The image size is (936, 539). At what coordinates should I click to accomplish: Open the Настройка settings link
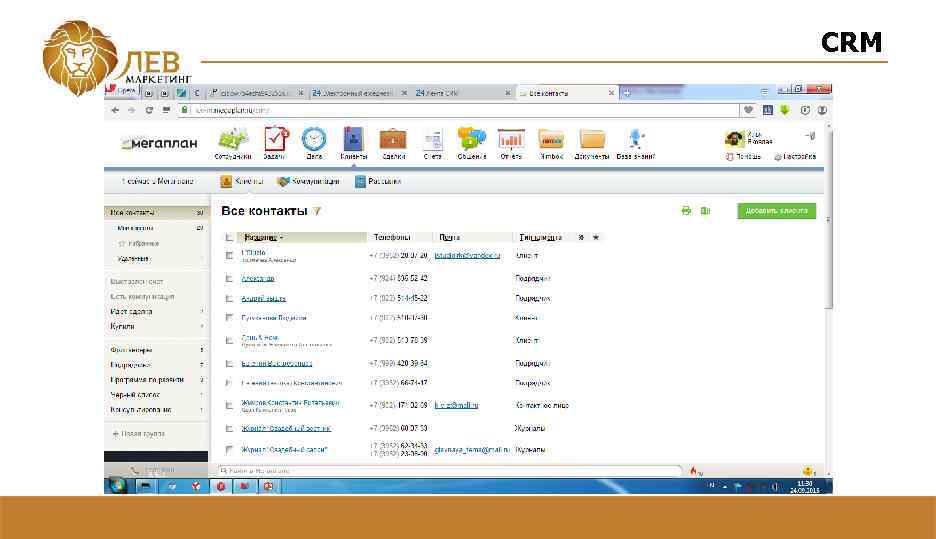[x=795, y=156]
